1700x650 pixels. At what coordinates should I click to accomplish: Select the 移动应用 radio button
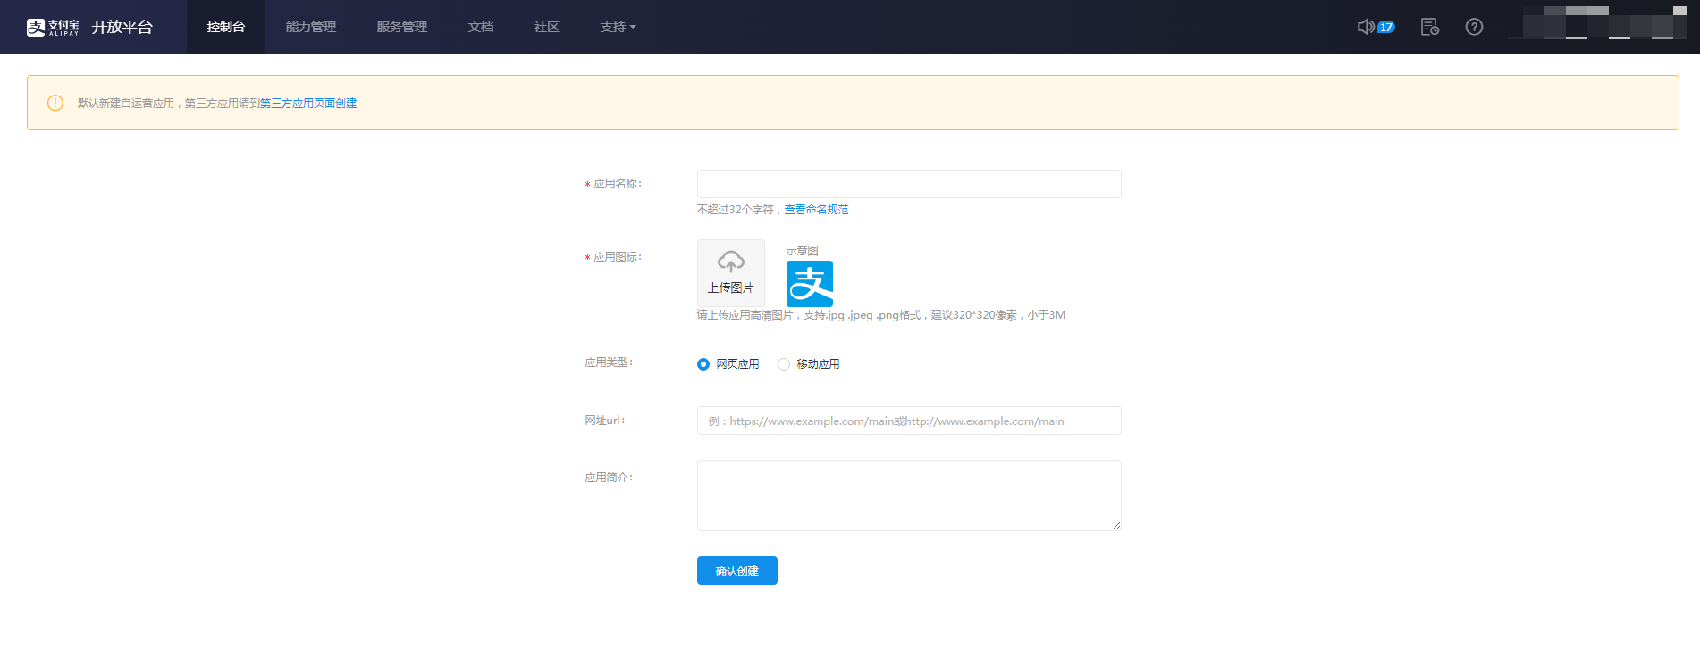784,364
